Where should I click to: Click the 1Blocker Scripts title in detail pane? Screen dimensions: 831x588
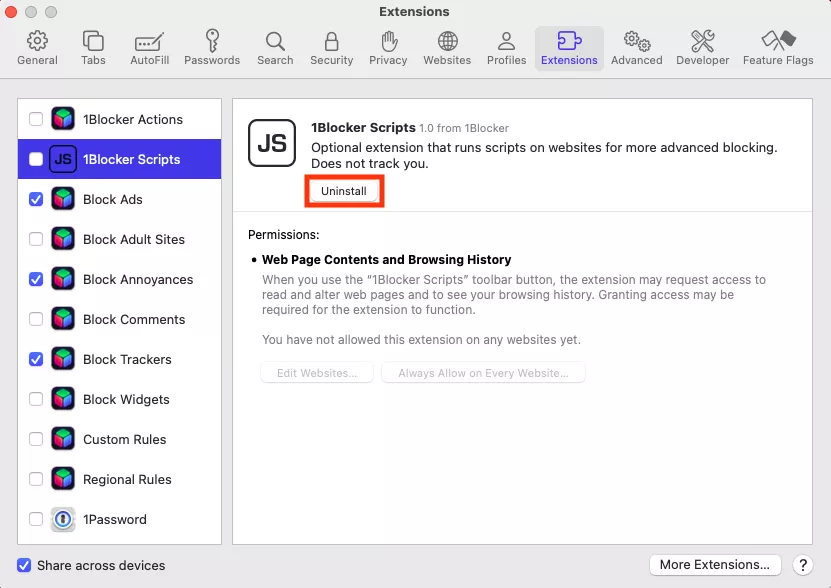(x=363, y=127)
